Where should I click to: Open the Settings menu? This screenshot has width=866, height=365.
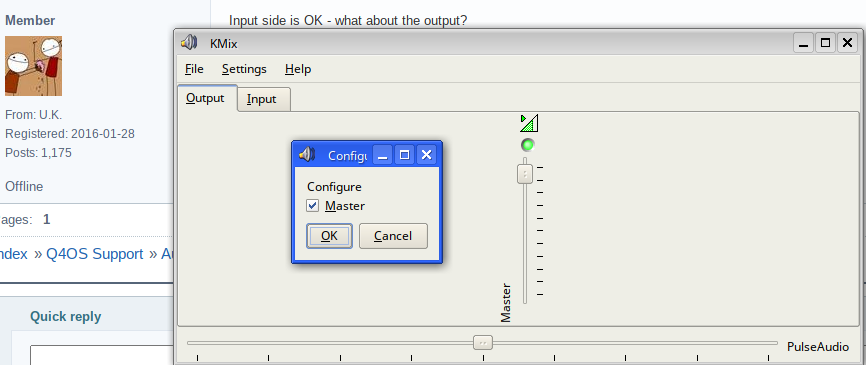point(244,69)
